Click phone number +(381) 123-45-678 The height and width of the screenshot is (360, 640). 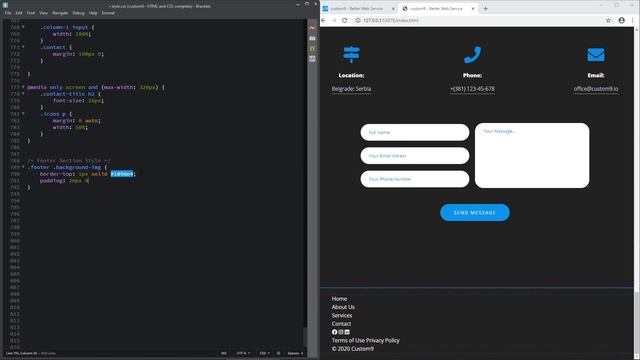click(472, 89)
